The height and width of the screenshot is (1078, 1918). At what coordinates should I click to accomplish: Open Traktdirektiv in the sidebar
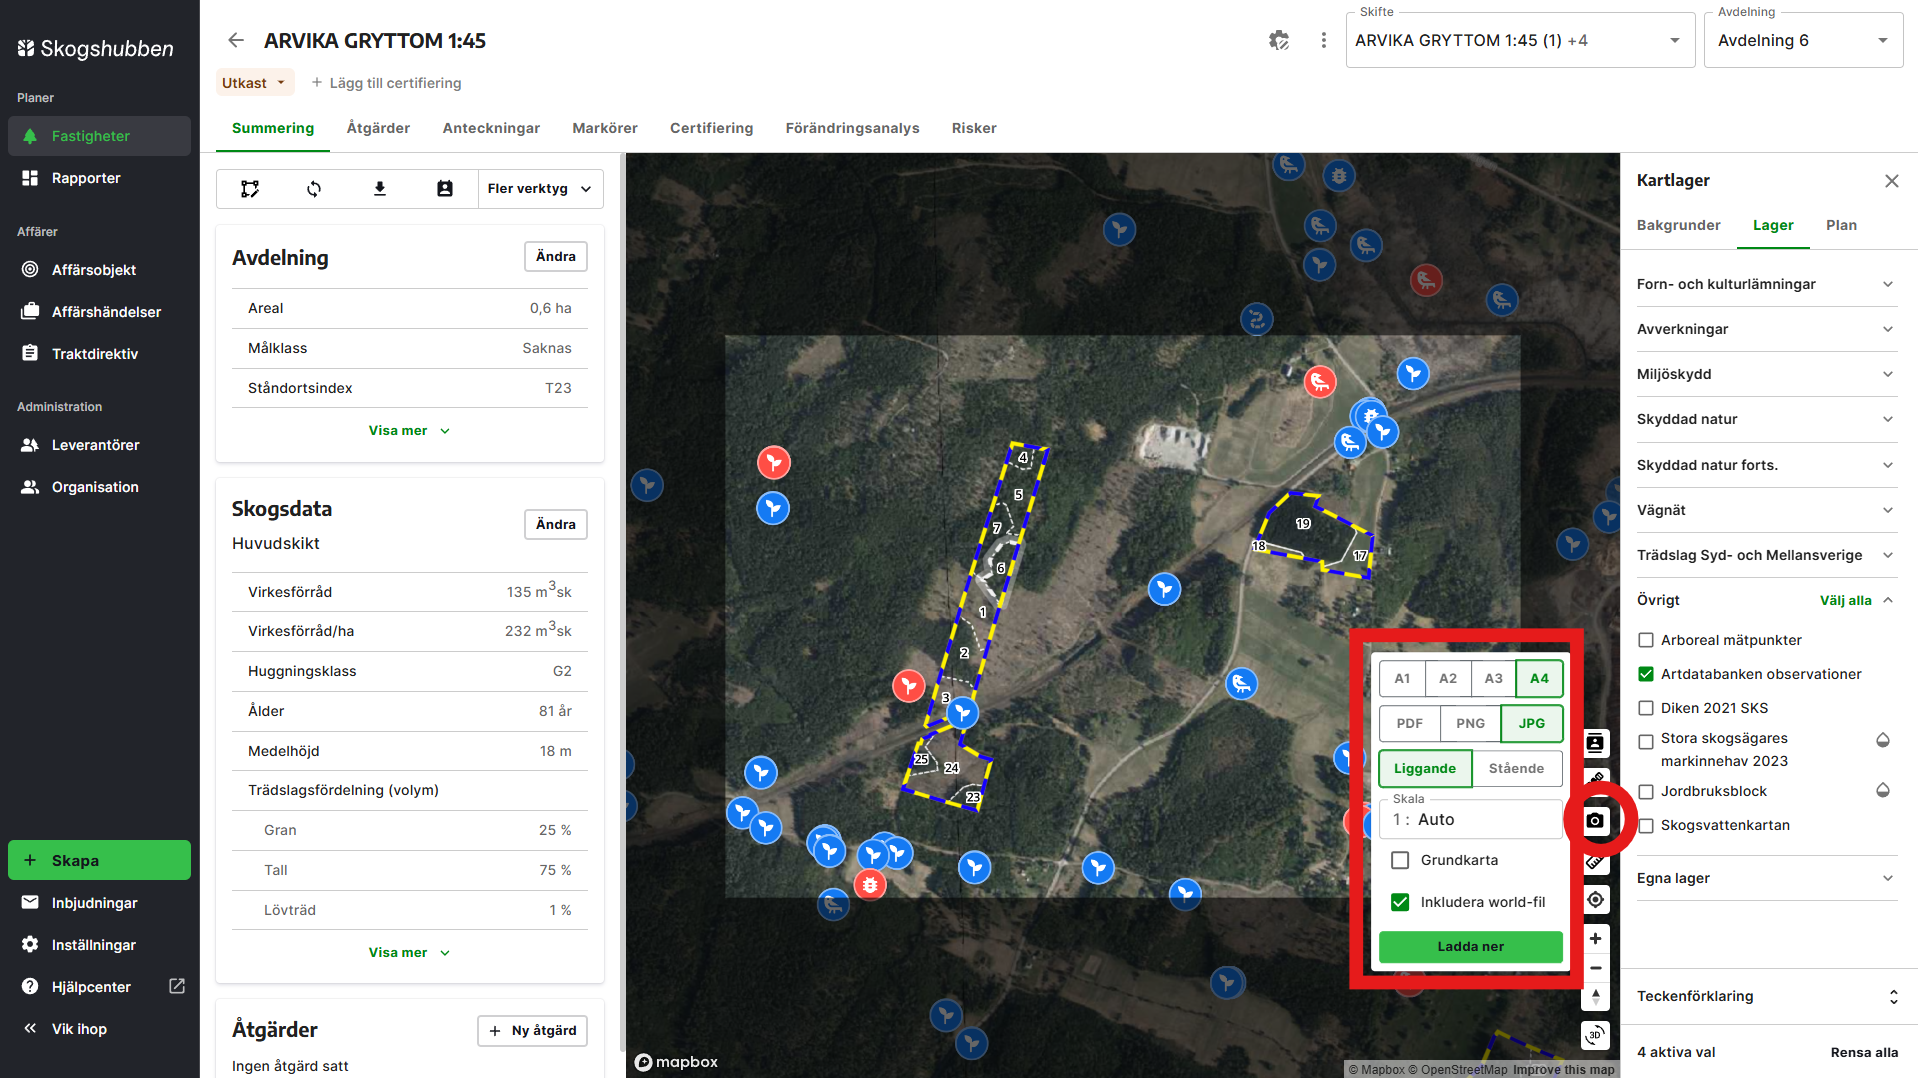coord(99,354)
